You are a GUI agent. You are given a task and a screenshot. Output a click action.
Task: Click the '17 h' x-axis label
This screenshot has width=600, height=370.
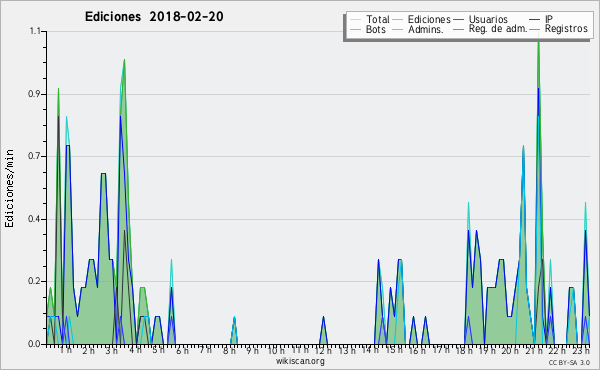click(441, 350)
